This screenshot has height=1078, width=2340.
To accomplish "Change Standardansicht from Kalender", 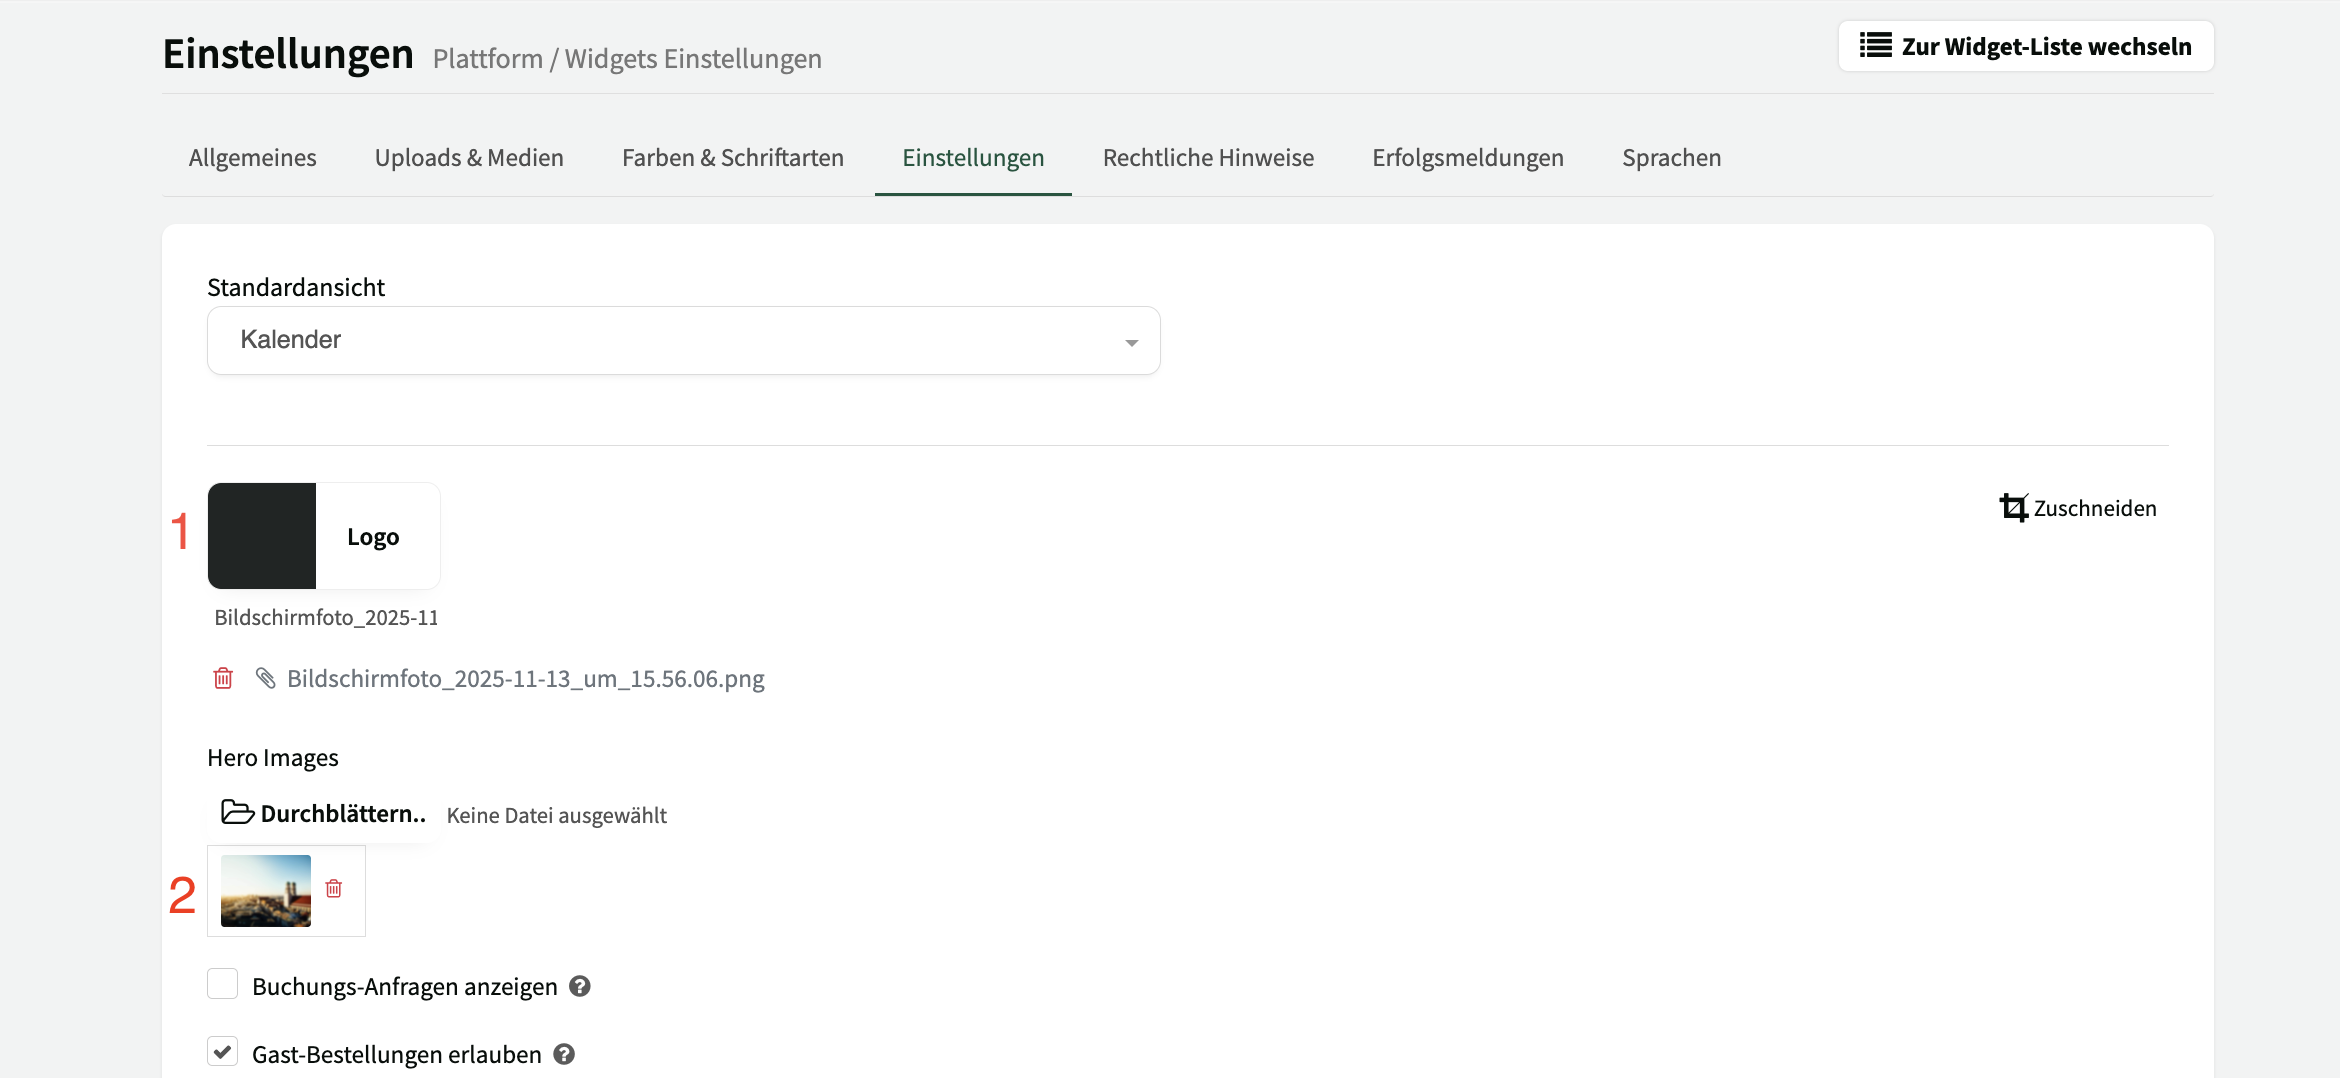I will [683, 340].
